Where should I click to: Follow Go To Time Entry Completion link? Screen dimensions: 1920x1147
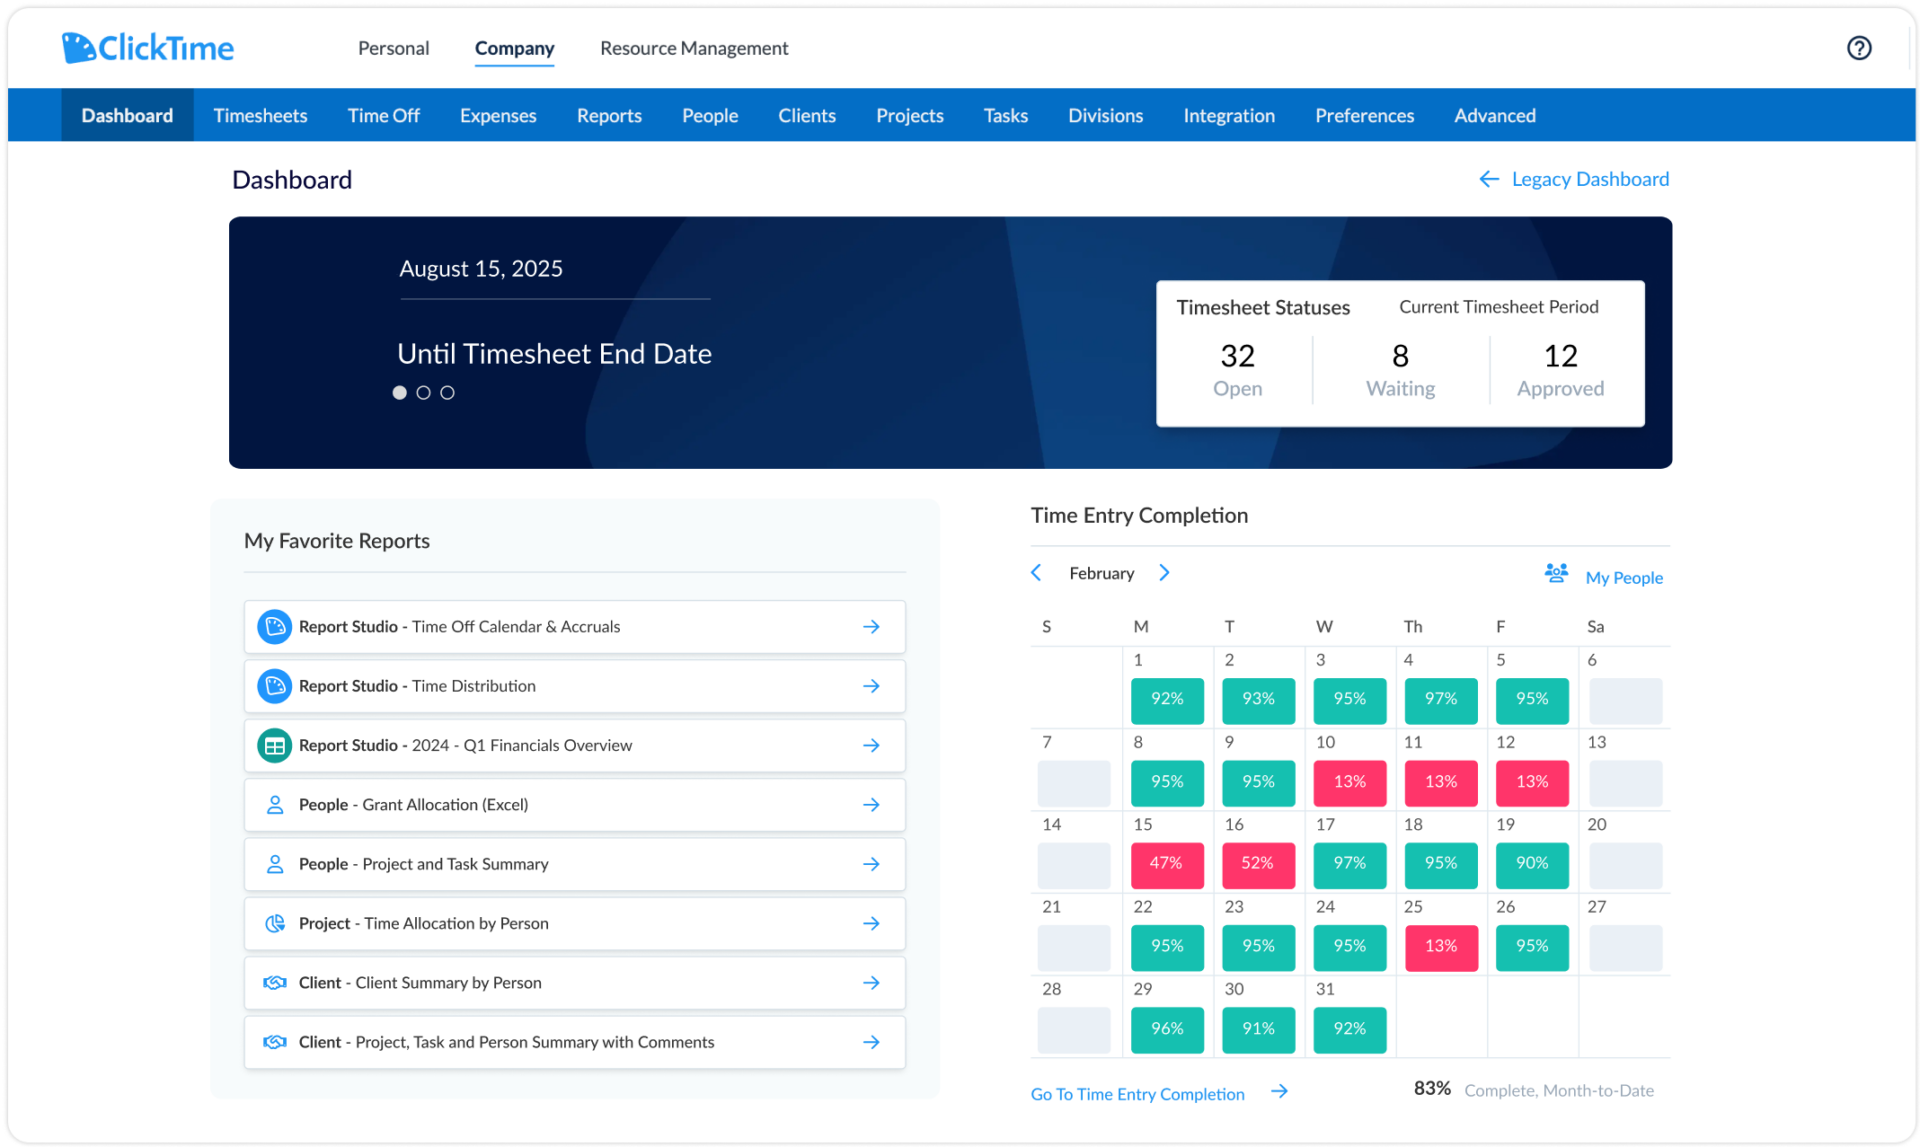click(1137, 1094)
